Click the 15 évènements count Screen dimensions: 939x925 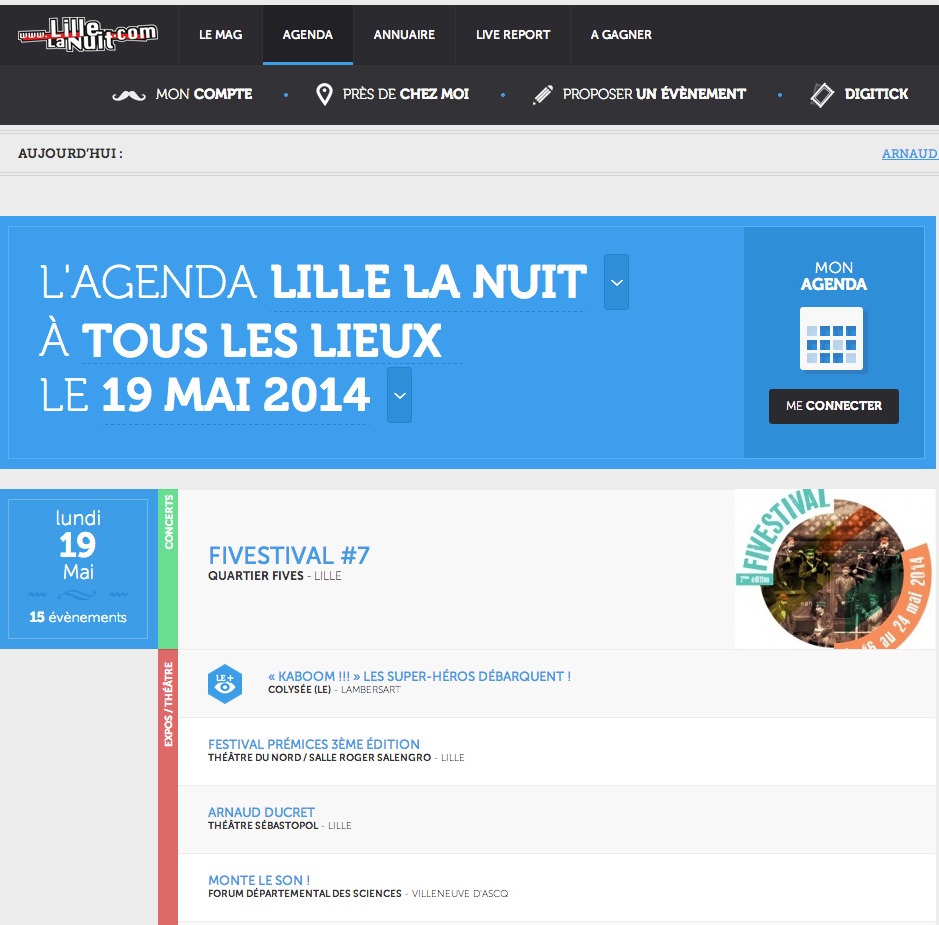(x=78, y=617)
